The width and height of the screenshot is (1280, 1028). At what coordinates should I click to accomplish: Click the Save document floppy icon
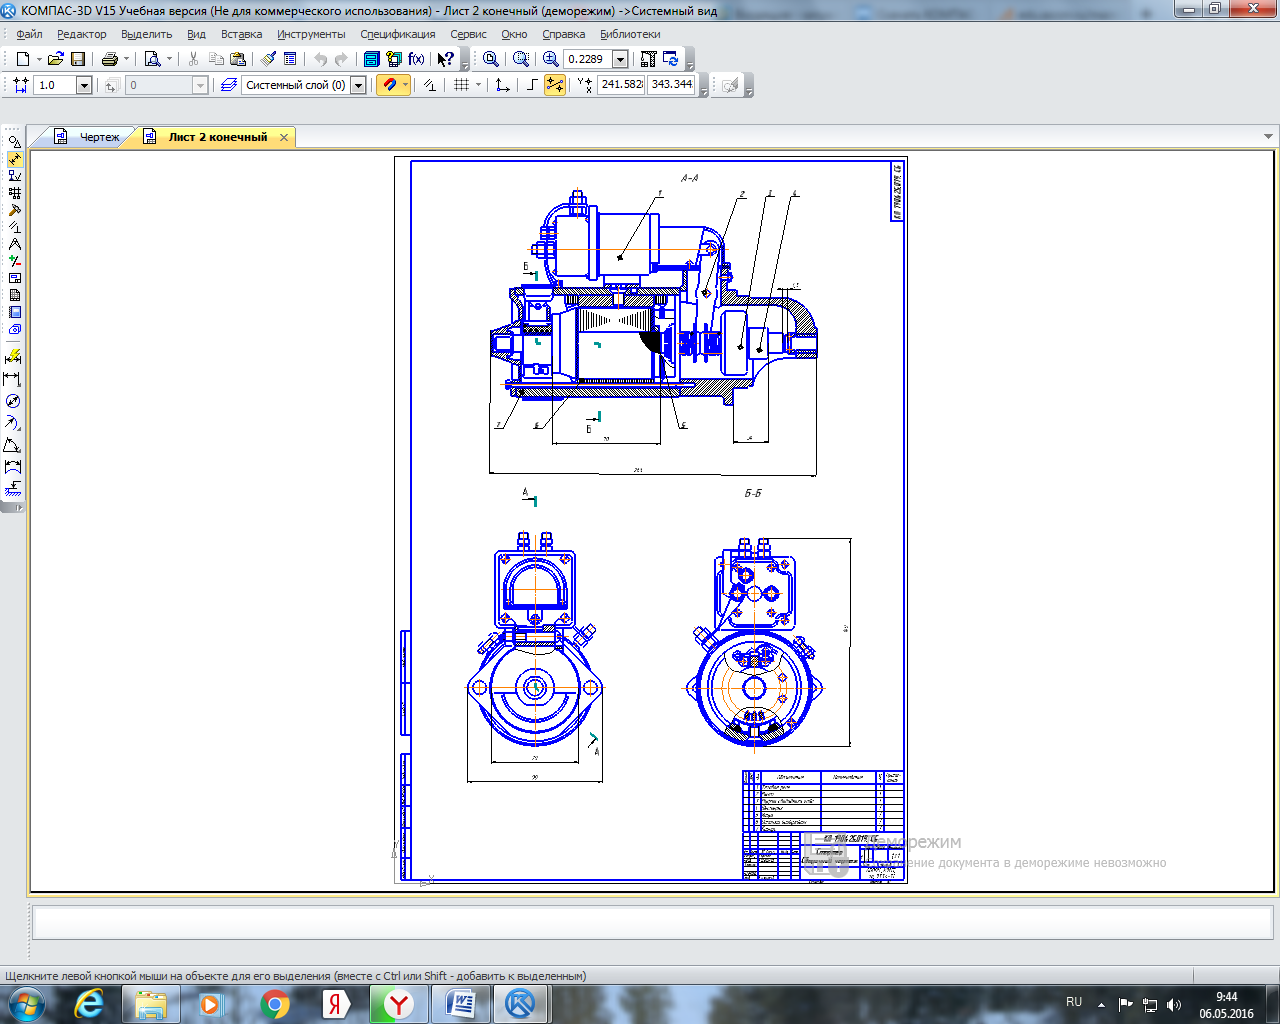click(78, 59)
